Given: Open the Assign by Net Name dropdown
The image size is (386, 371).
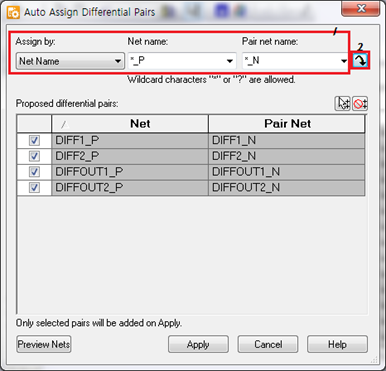Looking at the screenshot, I should (x=70, y=61).
